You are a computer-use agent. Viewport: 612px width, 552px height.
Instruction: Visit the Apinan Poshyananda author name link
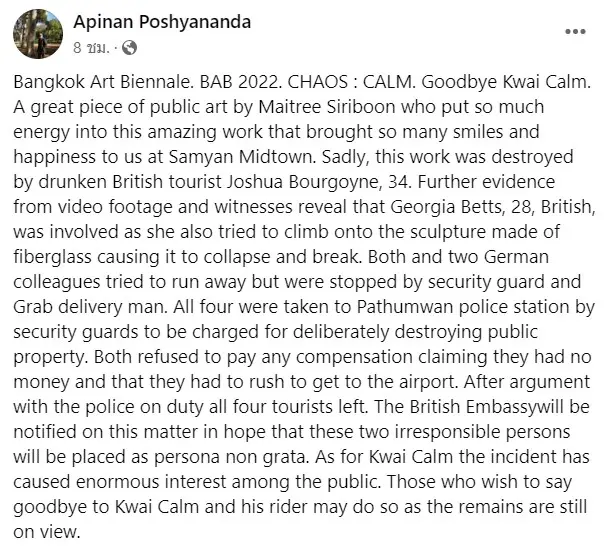point(162,21)
